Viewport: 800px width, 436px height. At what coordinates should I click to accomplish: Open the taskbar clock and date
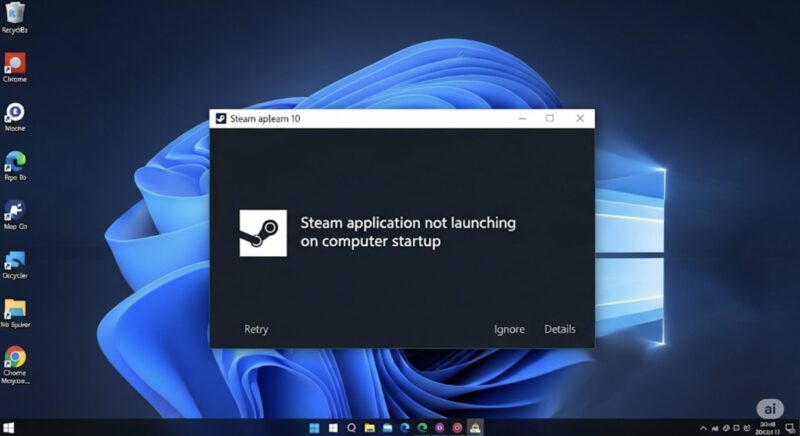click(768, 428)
